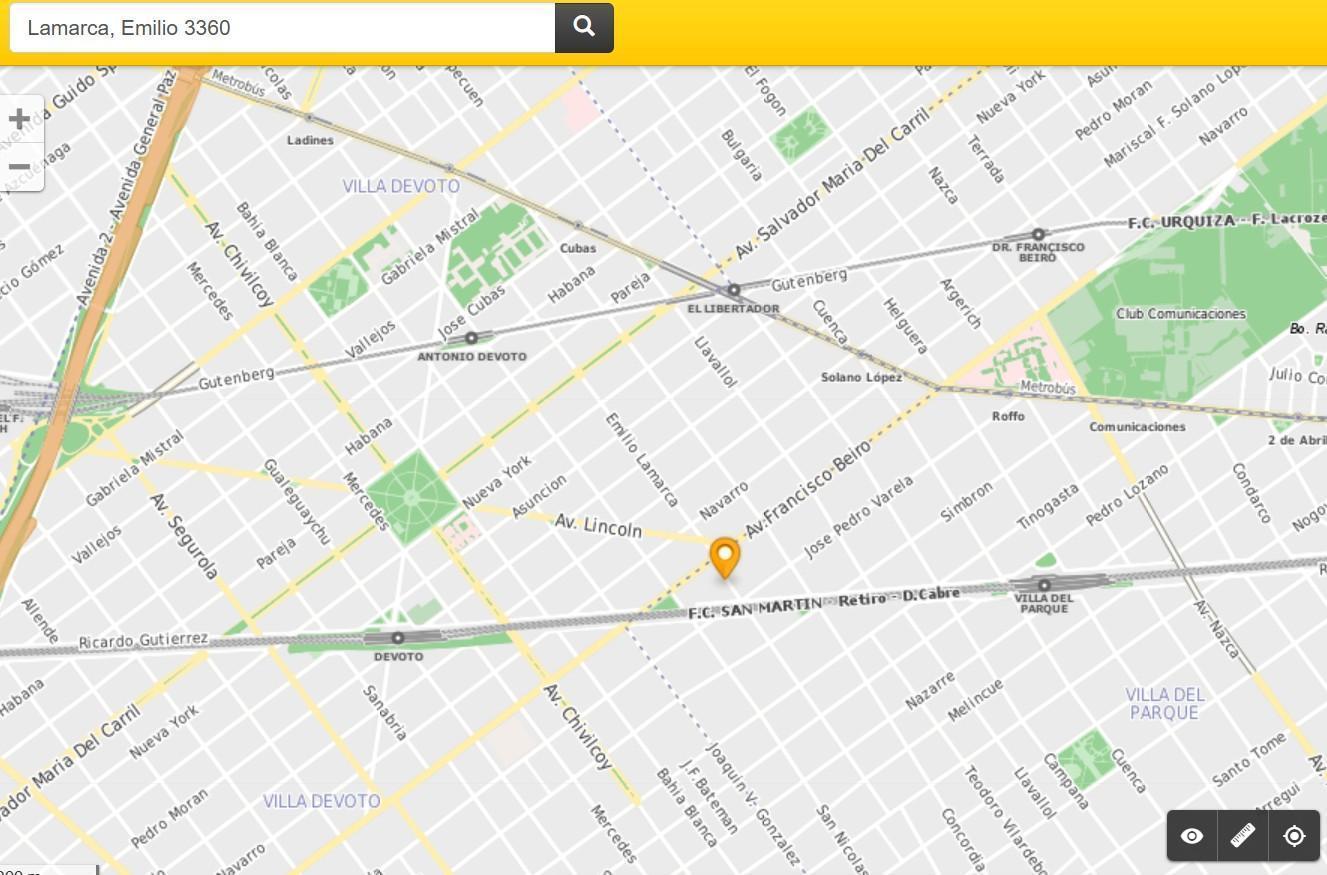Toggle the eye visibility button
The width and height of the screenshot is (1327, 875).
[x=1192, y=836]
